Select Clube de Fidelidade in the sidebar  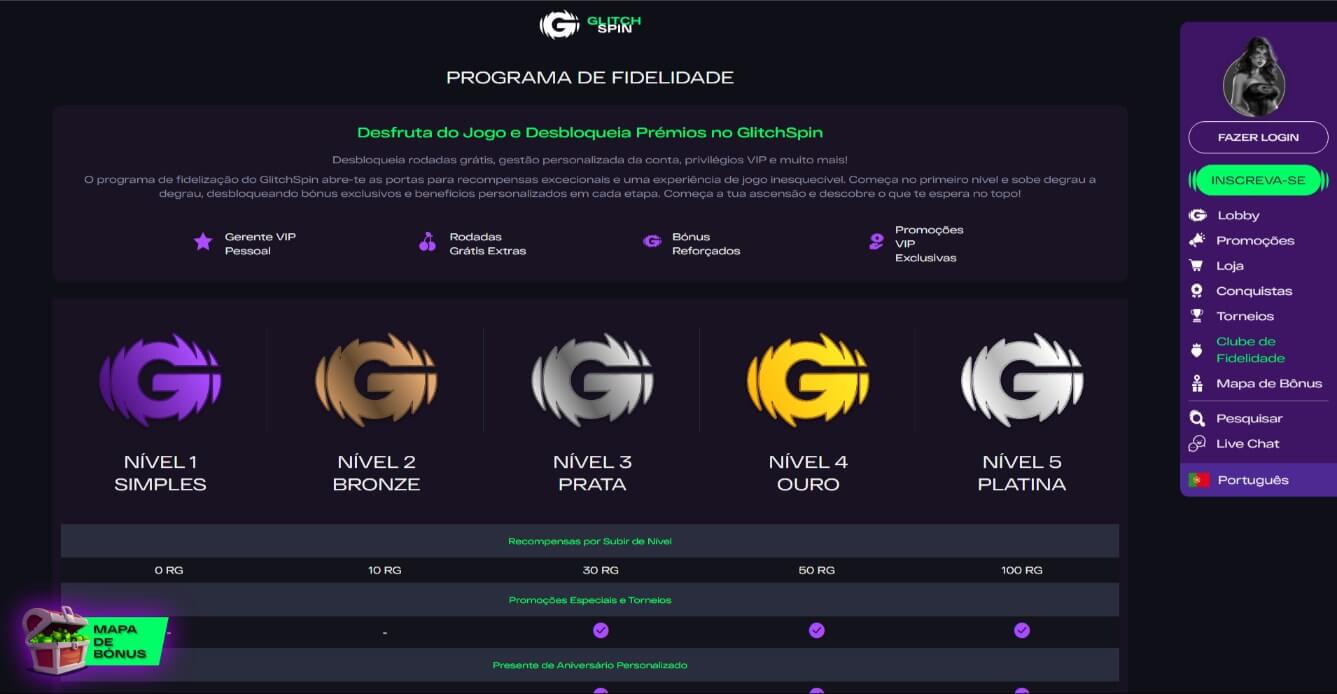click(x=1247, y=350)
